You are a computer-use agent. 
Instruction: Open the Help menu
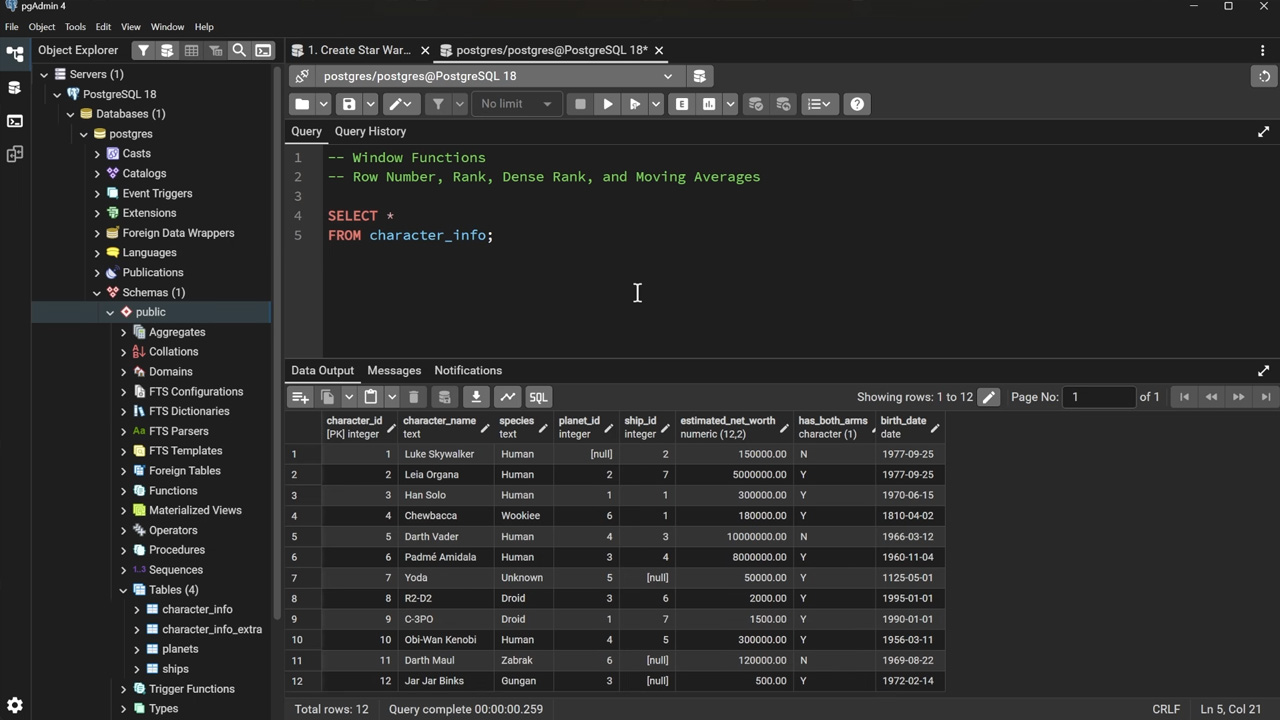coord(204,27)
